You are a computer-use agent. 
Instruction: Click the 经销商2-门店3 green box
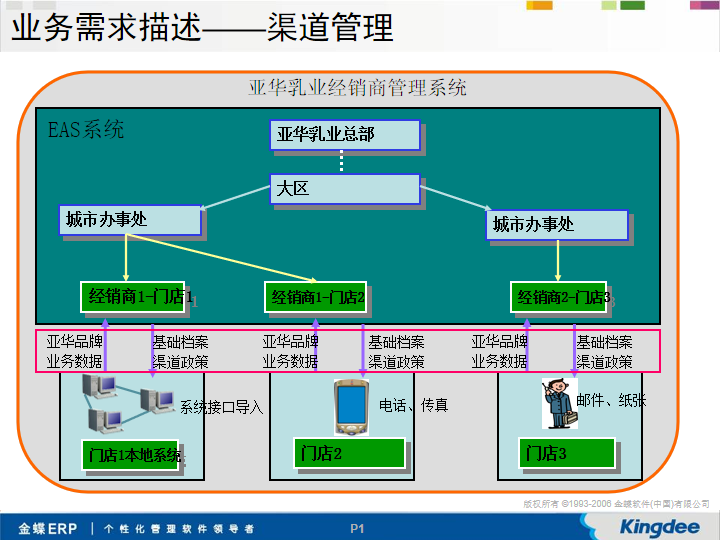(559, 297)
